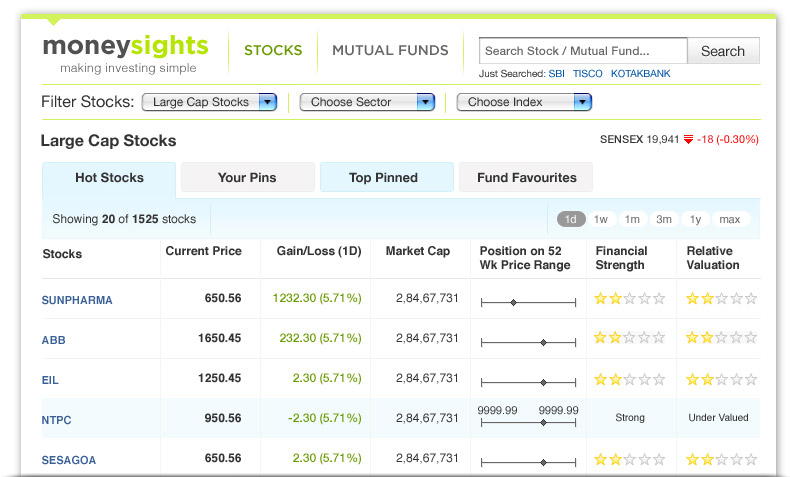Click the Current Price column header

click(x=204, y=251)
